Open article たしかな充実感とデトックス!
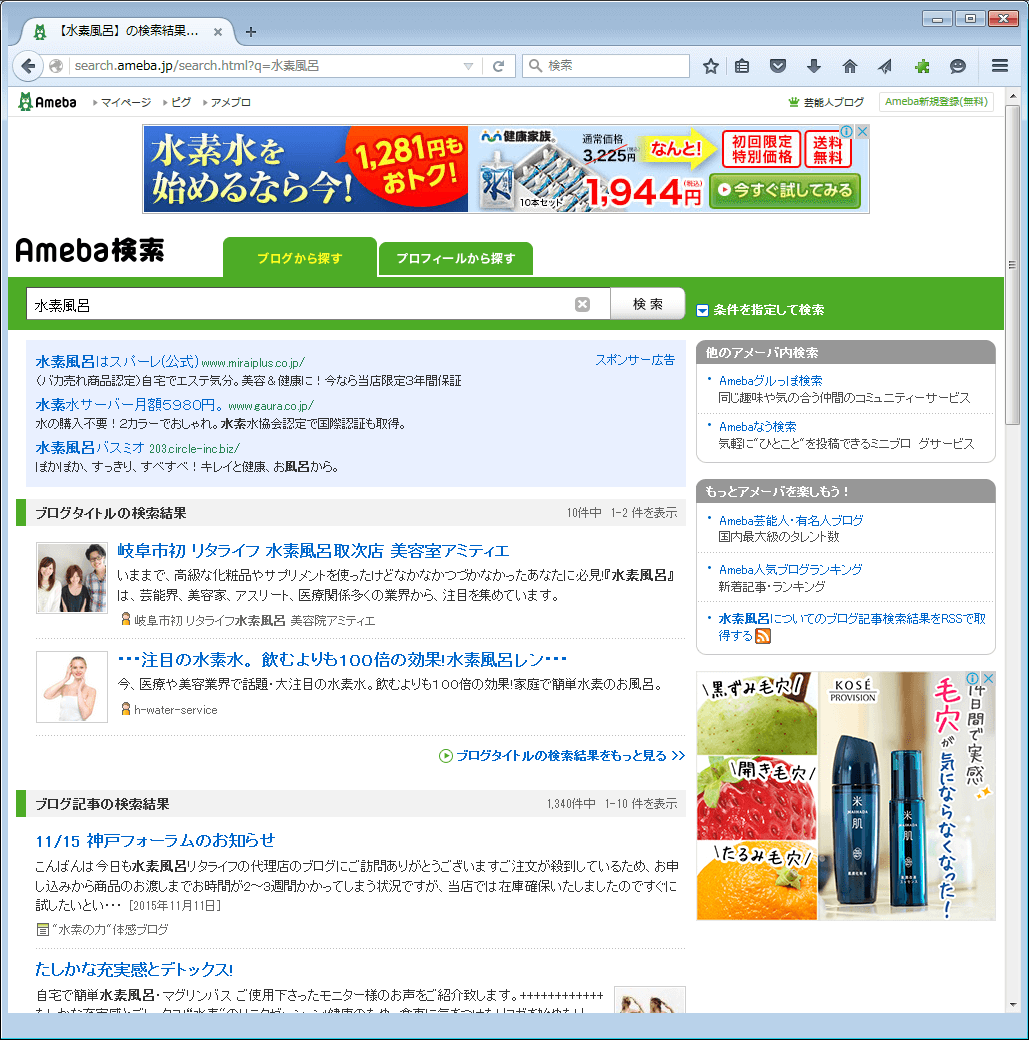Screen dimensions: 1029x1040 pyautogui.click(x=134, y=969)
